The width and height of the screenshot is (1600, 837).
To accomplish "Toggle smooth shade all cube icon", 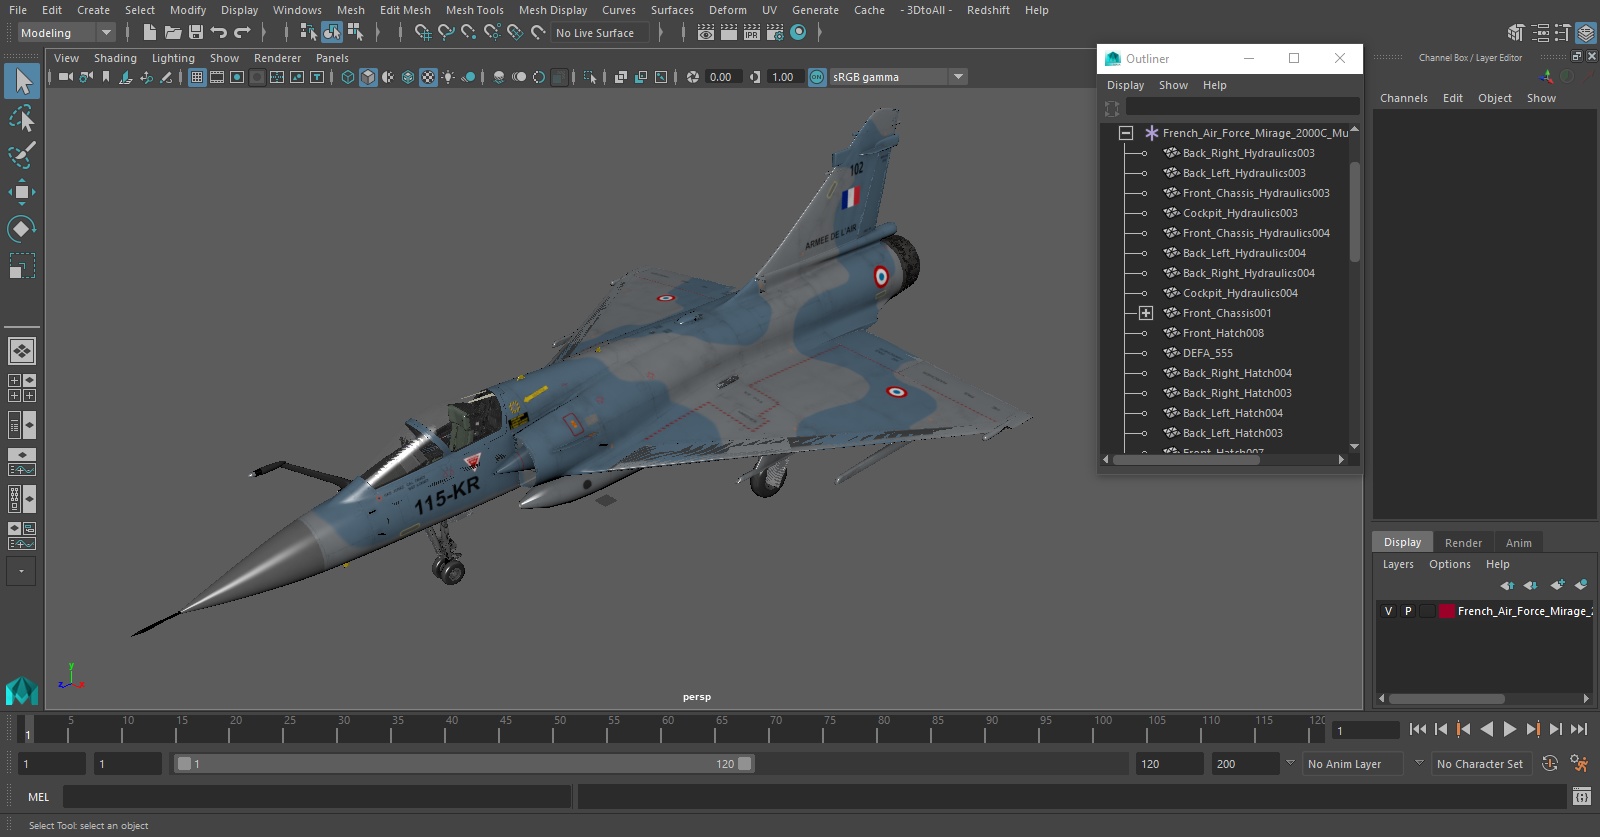I will pos(368,77).
